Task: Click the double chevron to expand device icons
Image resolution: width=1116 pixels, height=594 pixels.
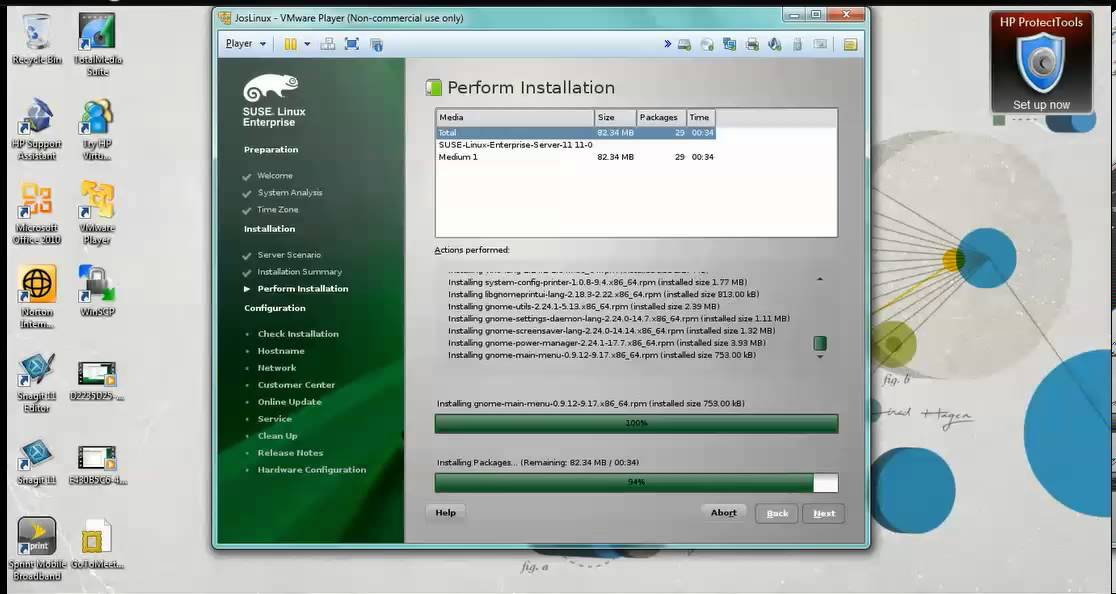Action: 668,44
